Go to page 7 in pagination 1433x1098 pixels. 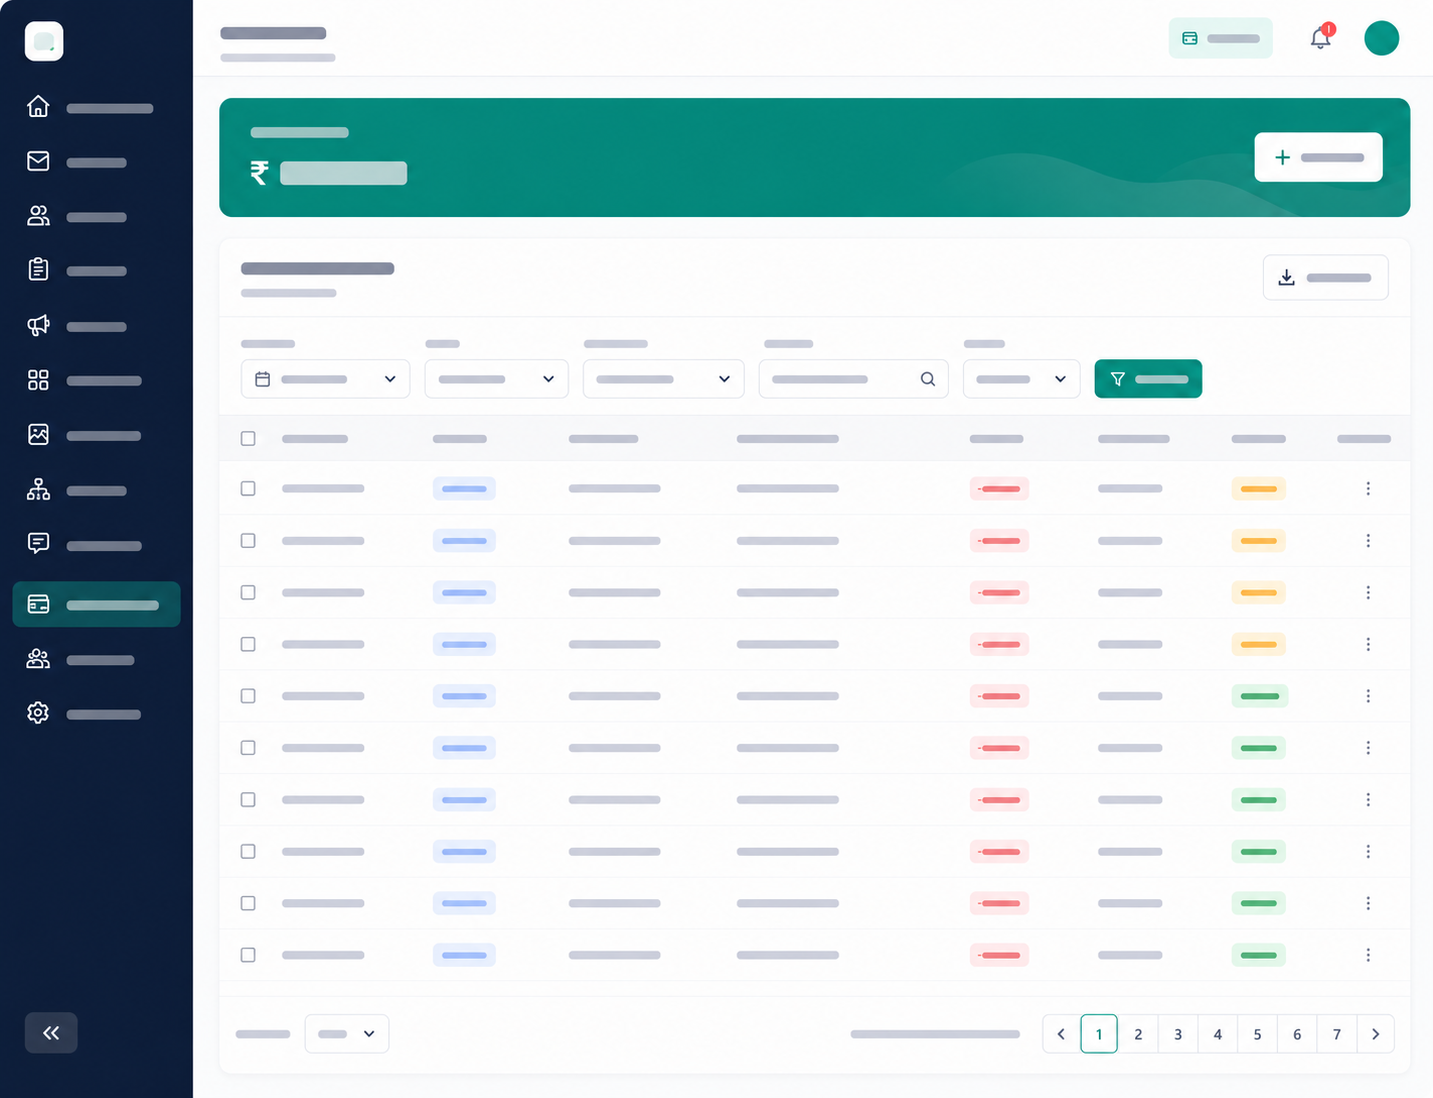tap(1337, 1034)
